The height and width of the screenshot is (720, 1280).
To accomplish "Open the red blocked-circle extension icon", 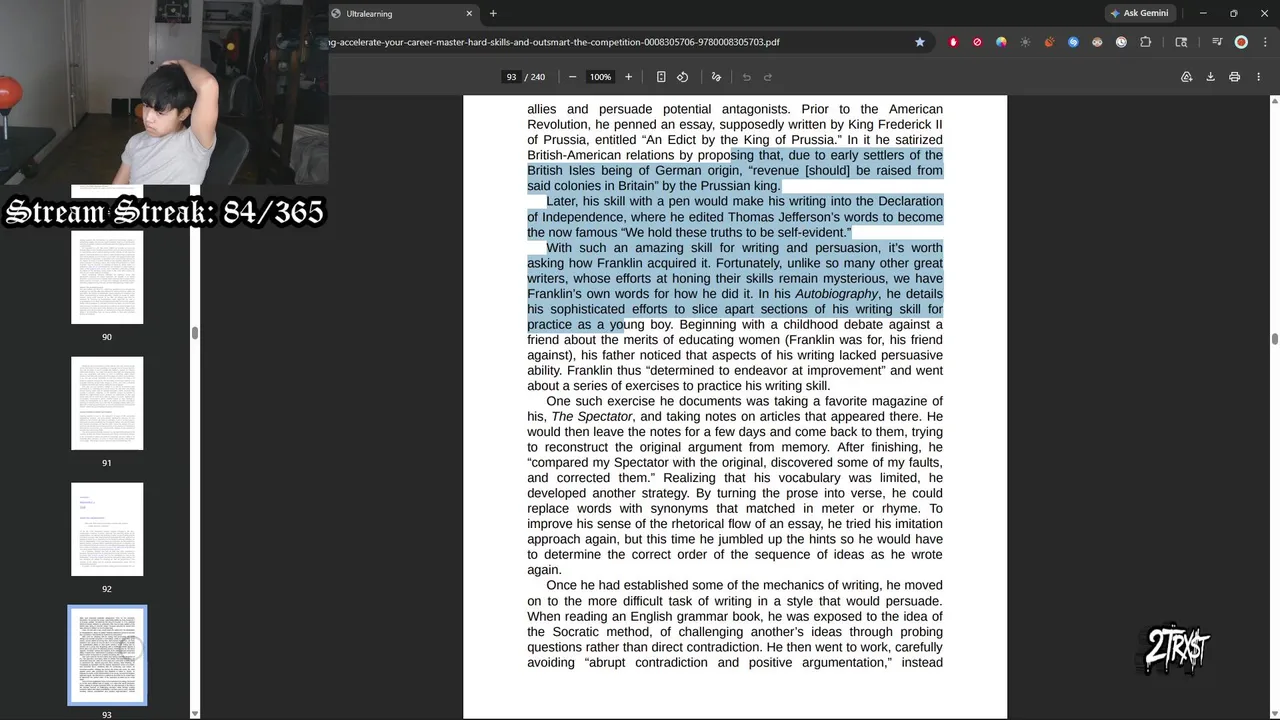I will pos(977,42).
